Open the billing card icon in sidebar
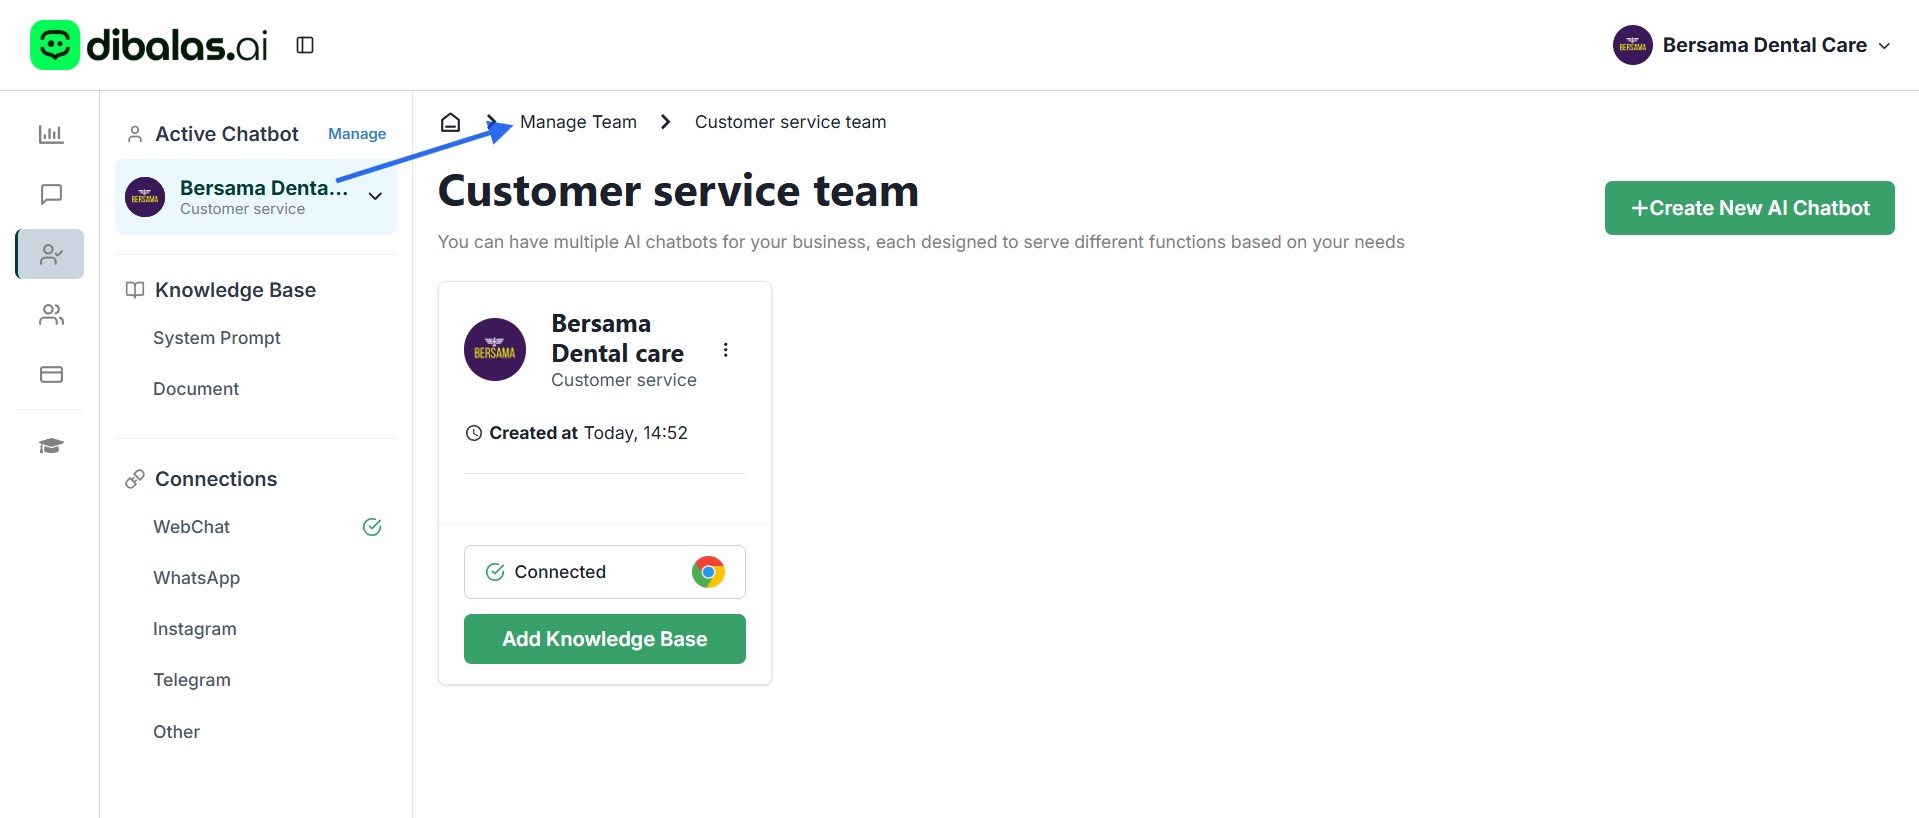This screenshot has height=818, width=1919. click(x=51, y=374)
